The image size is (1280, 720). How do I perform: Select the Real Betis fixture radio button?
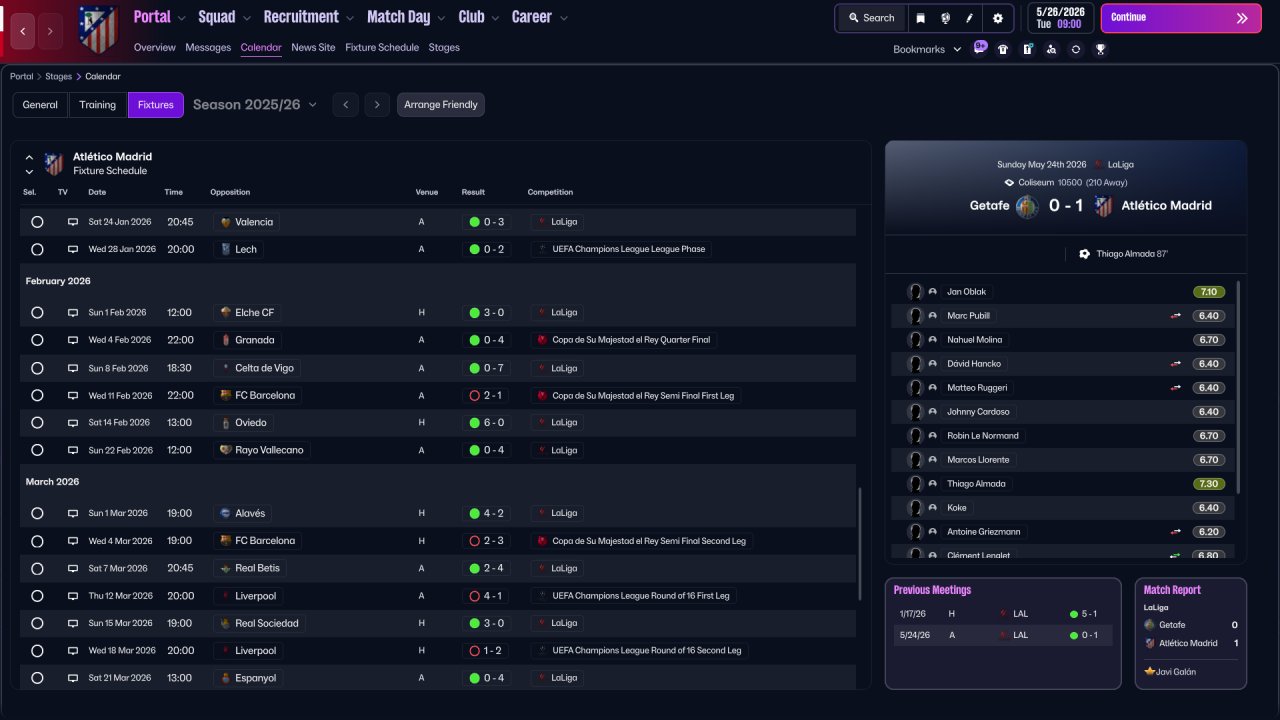(37, 568)
